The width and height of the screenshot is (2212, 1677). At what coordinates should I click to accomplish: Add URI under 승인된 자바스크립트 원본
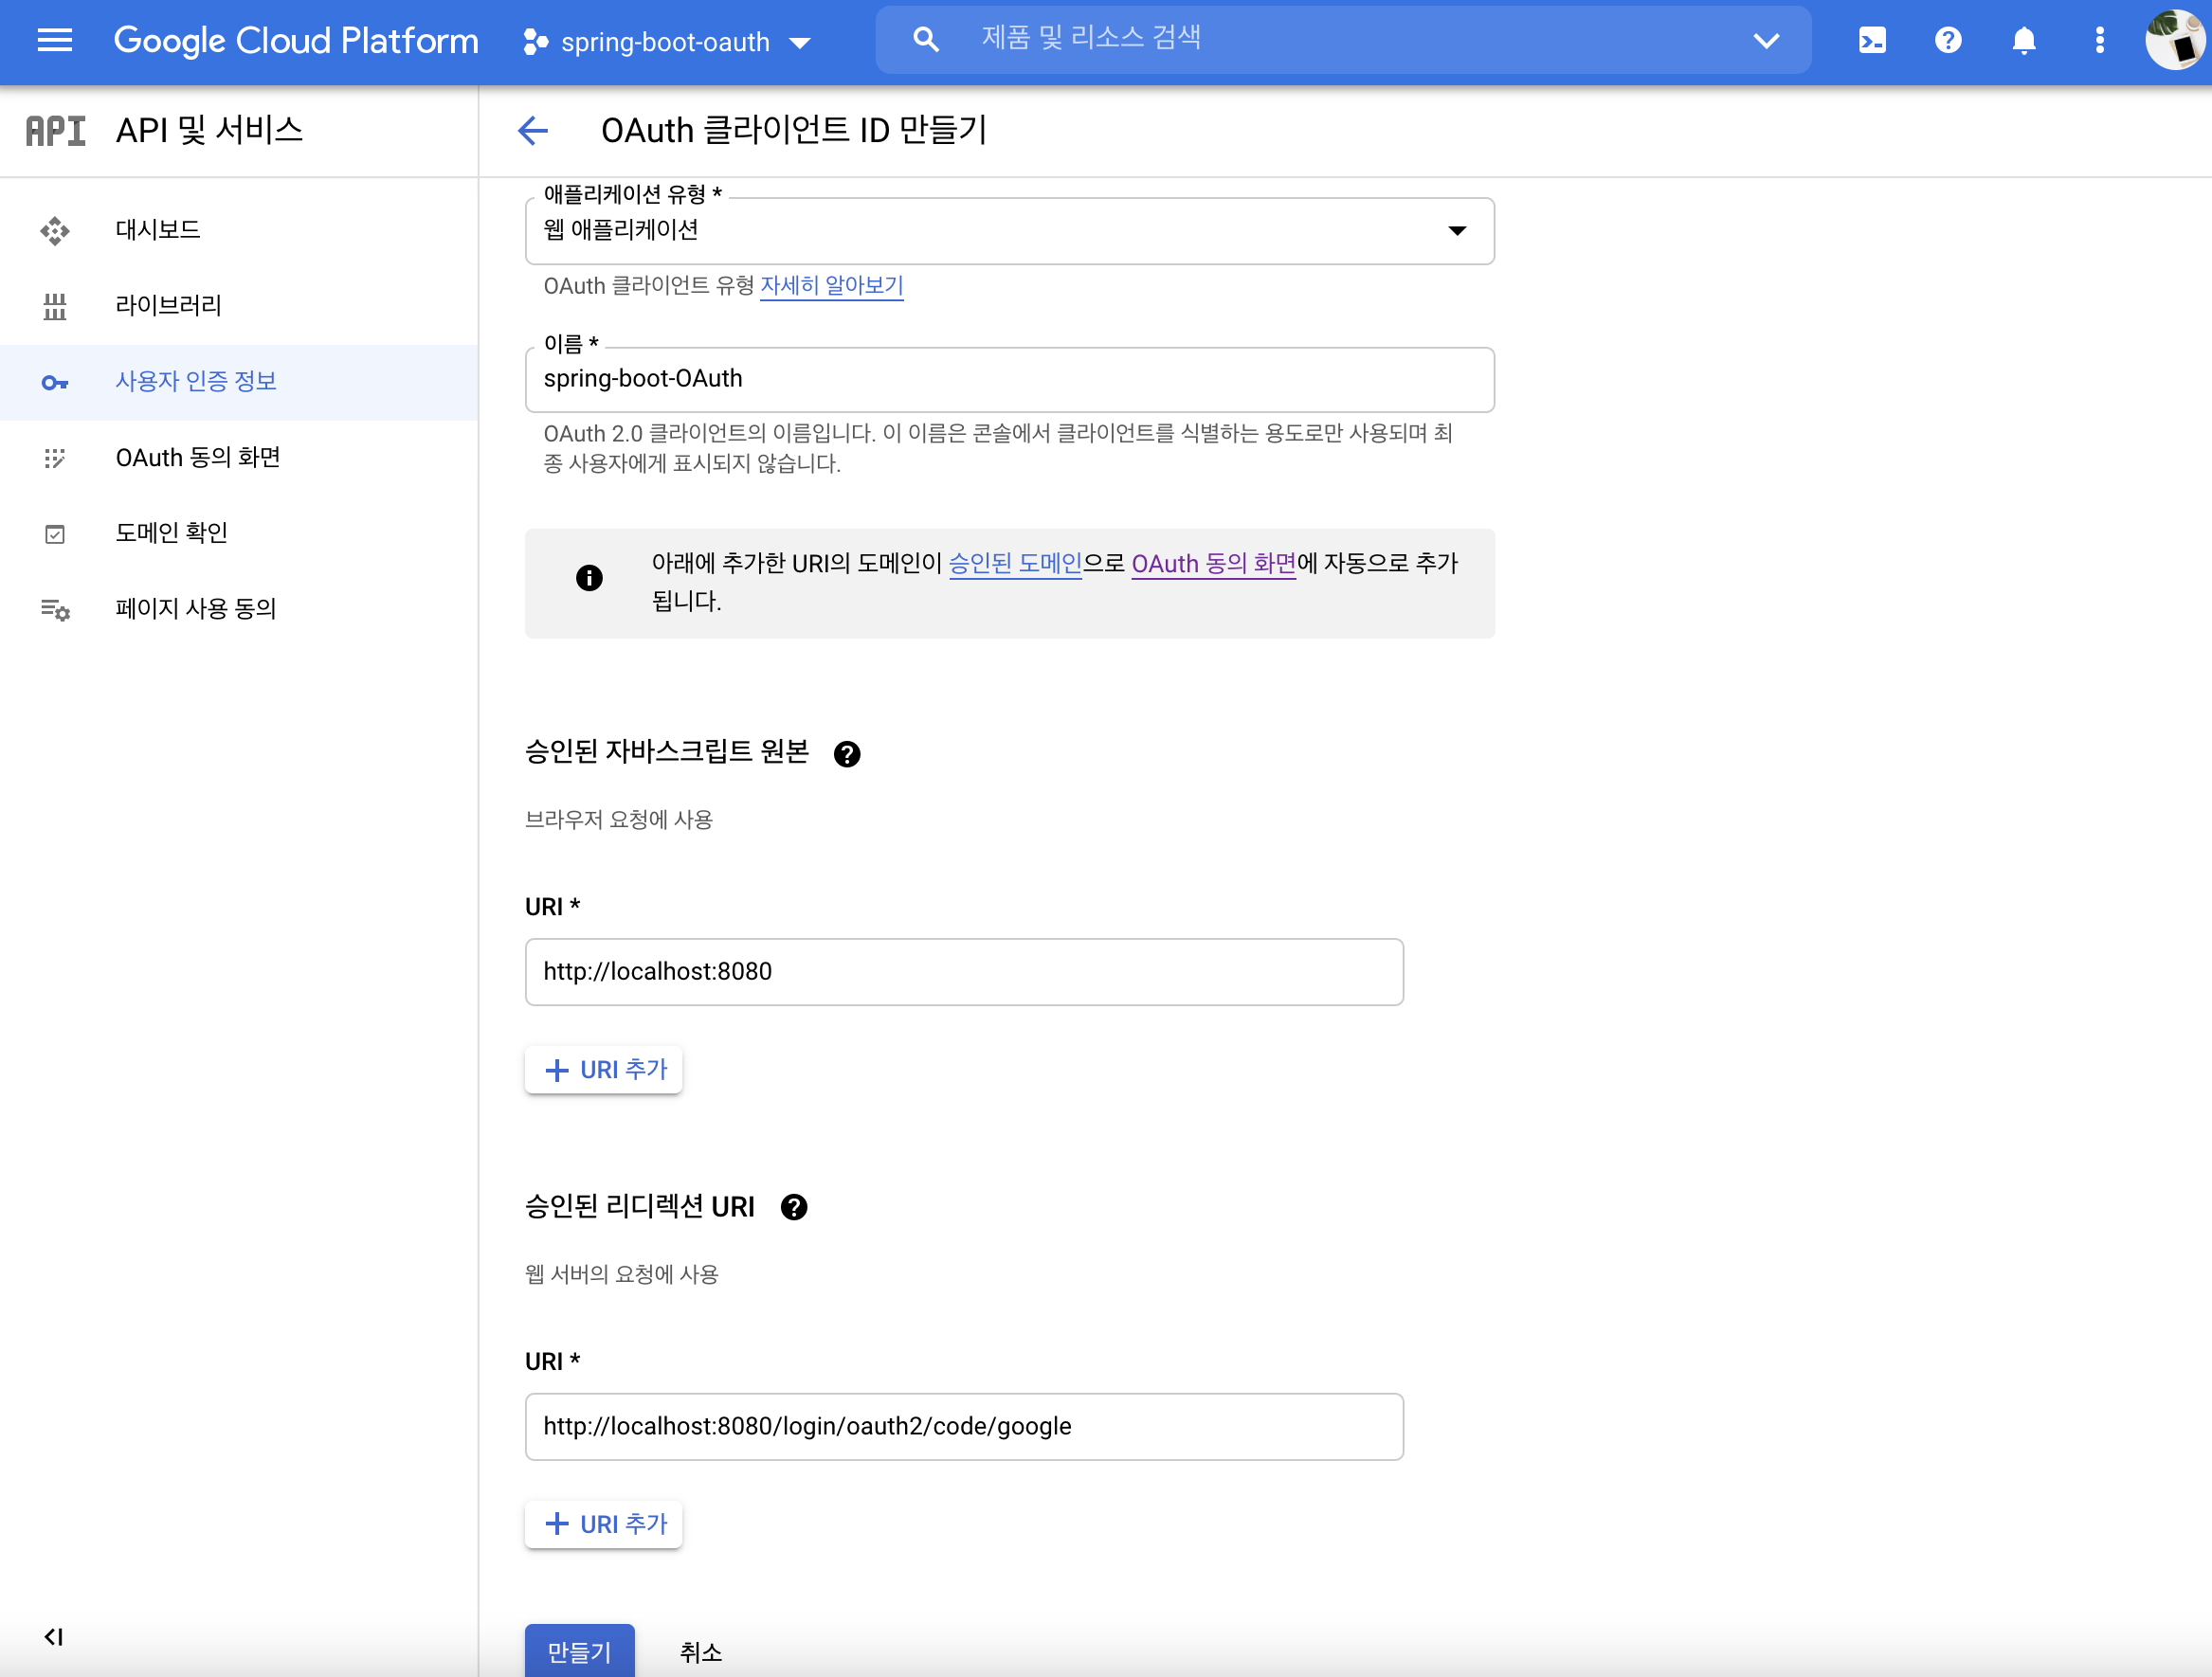[x=604, y=1069]
